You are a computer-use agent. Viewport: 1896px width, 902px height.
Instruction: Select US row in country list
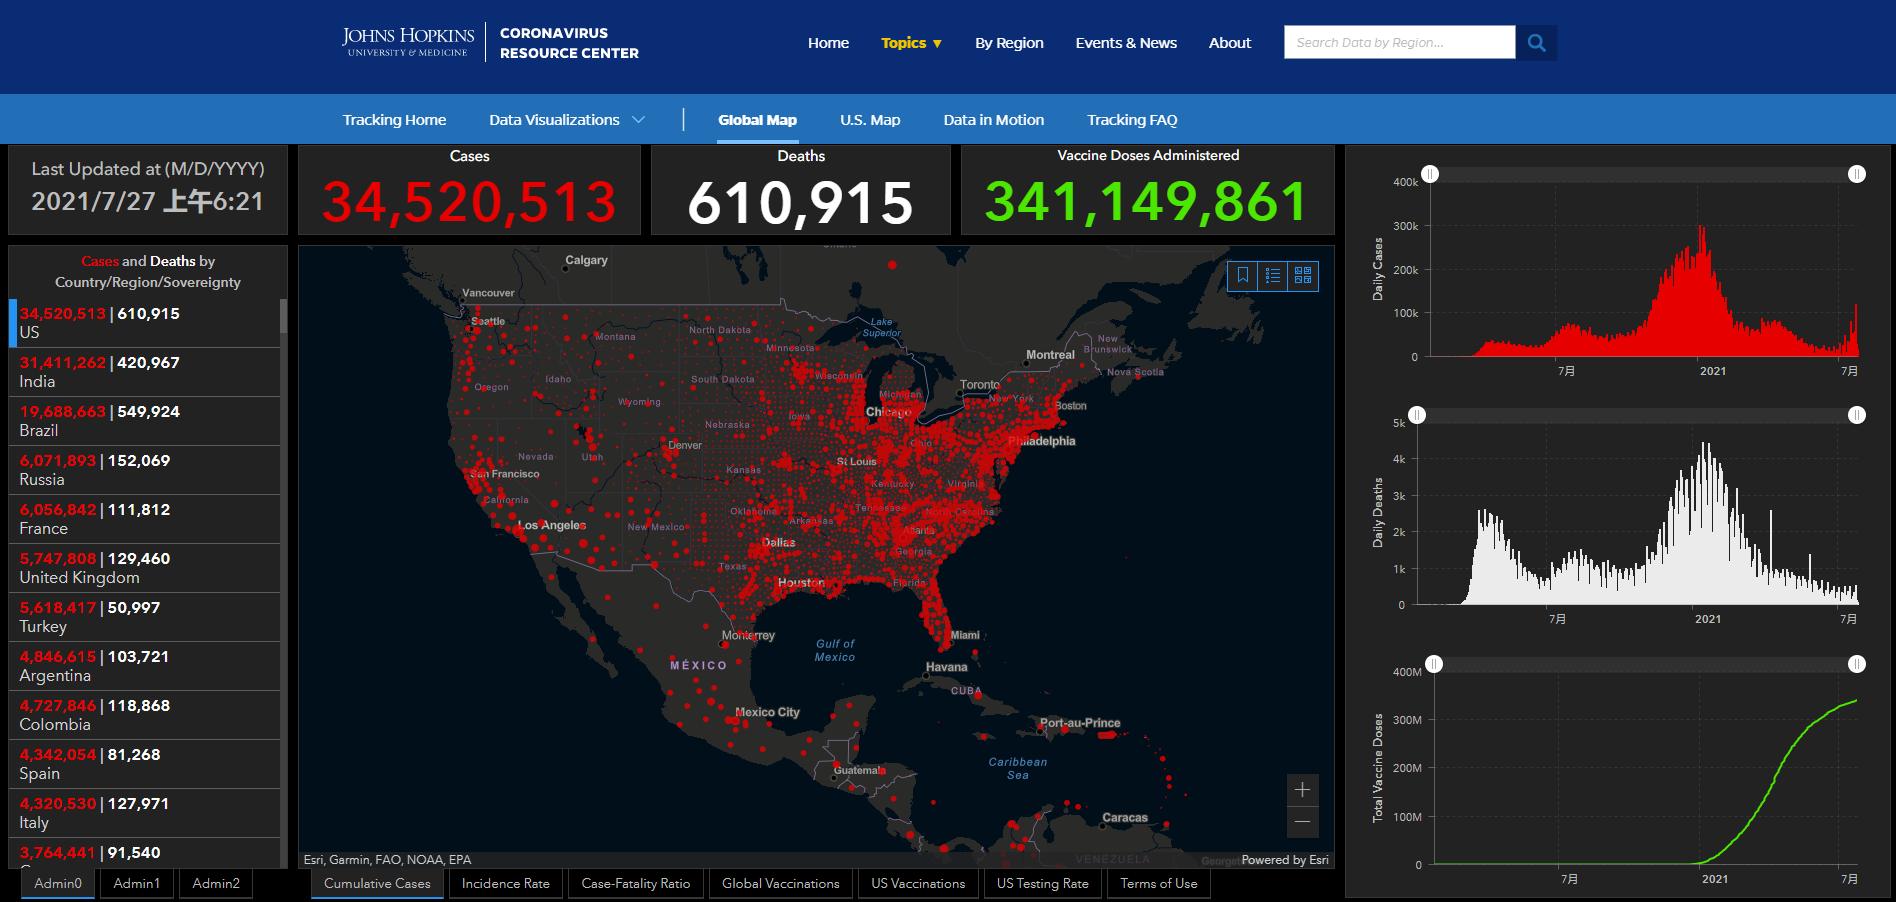pos(145,323)
